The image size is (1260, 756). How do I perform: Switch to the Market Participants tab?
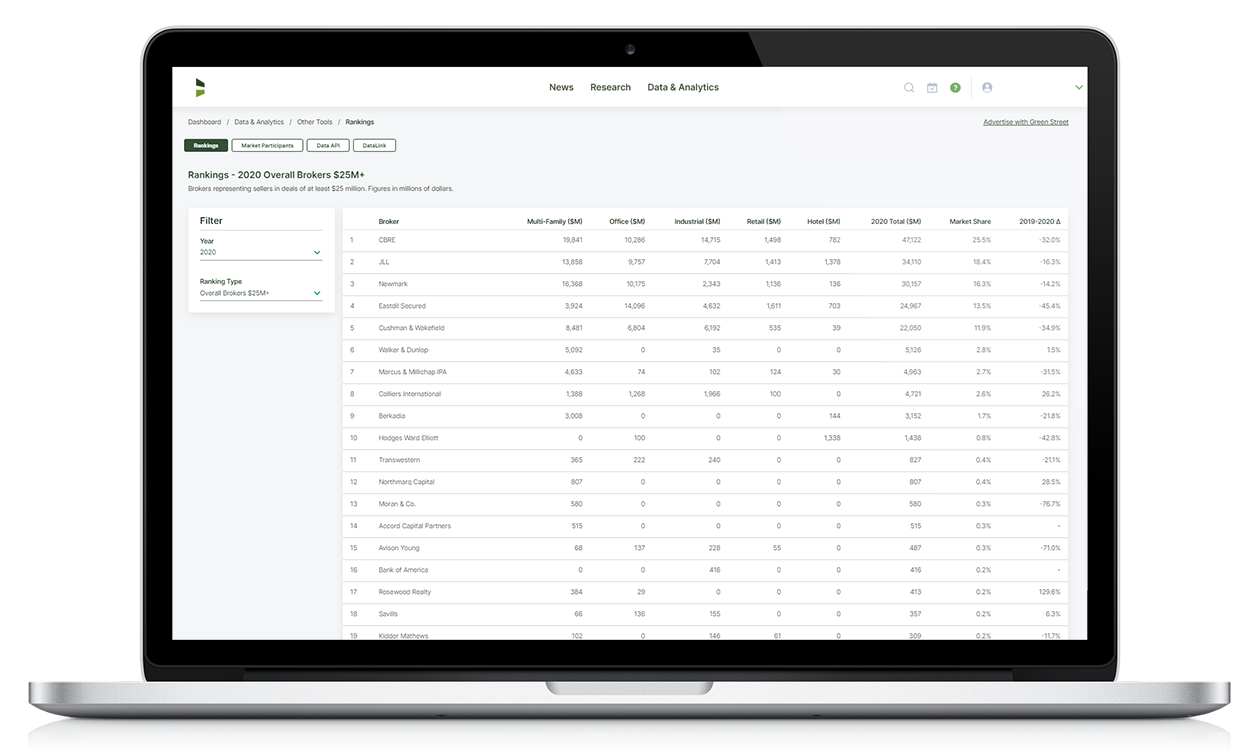click(x=267, y=146)
